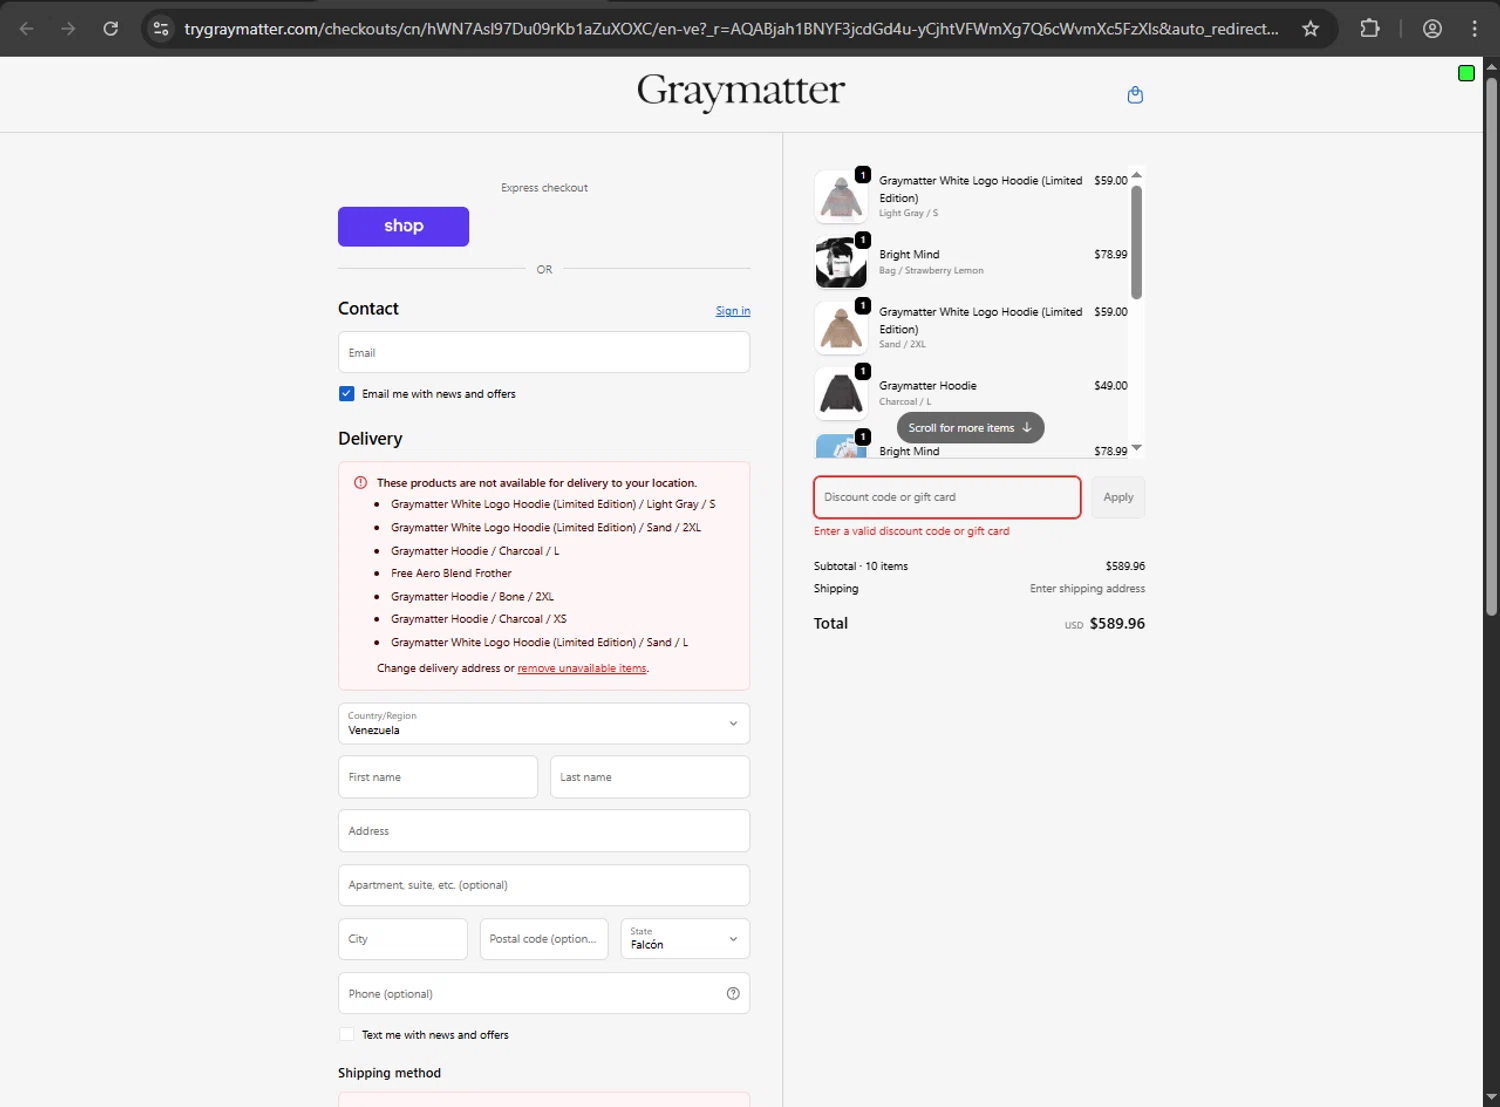
Task: Click the Sign in link
Action: [x=733, y=311]
